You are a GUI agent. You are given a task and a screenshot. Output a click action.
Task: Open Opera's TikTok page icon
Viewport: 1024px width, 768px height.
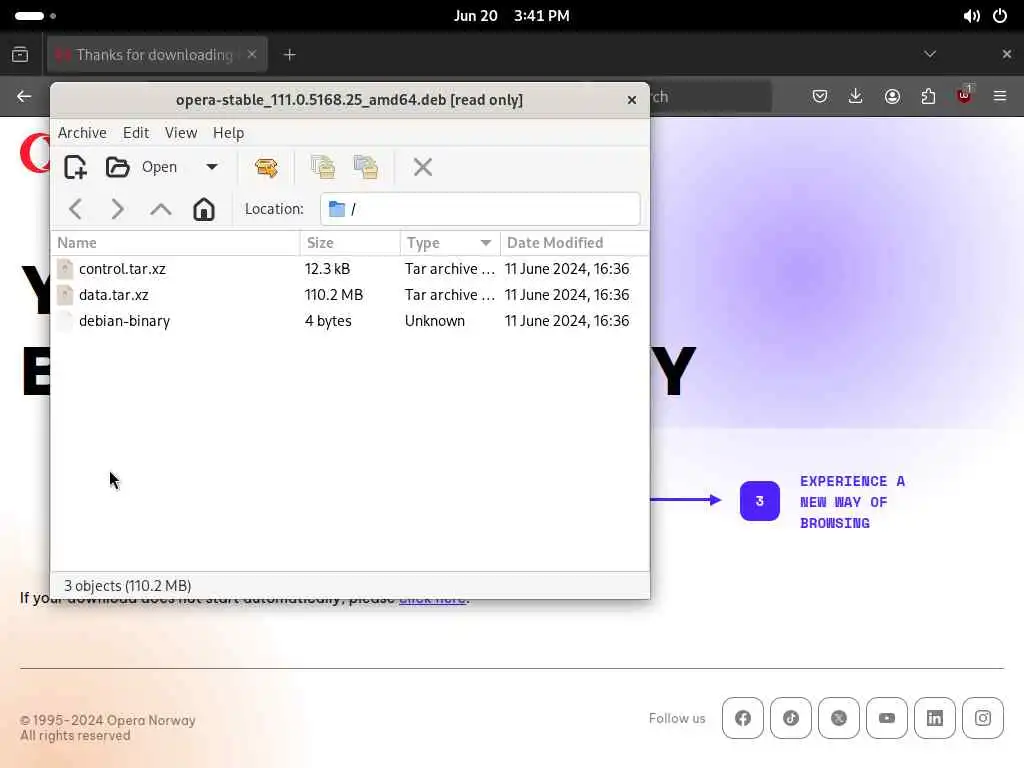click(791, 718)
